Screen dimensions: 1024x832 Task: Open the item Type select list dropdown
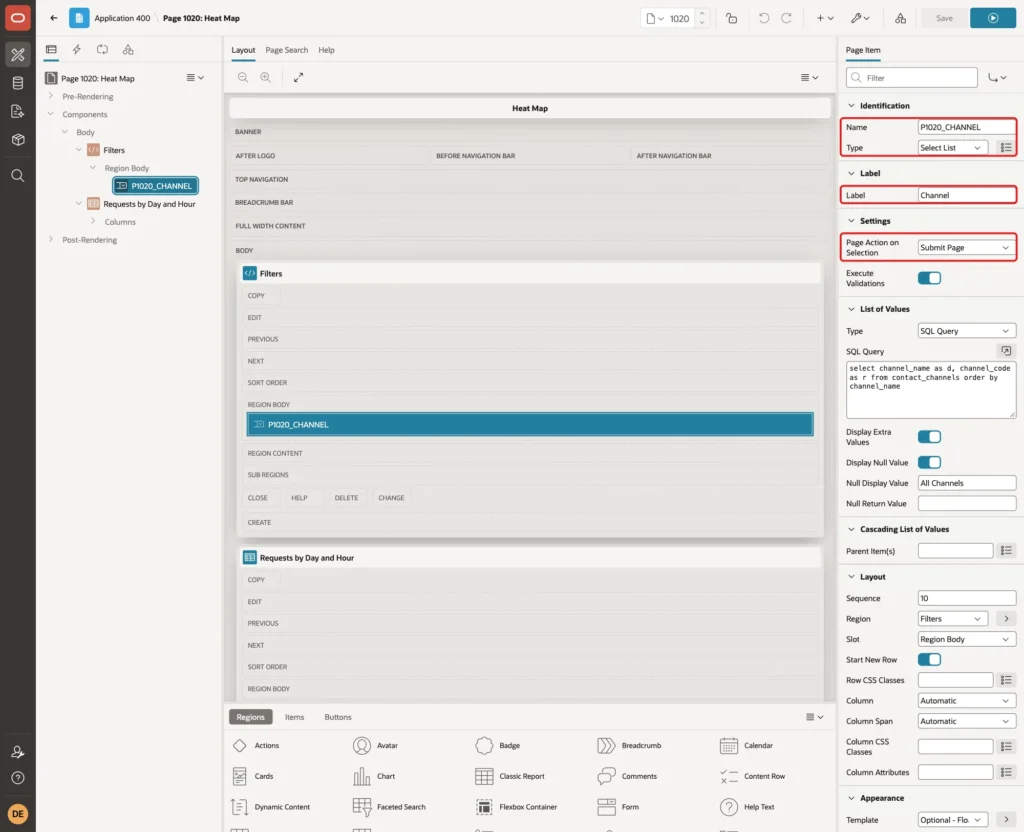(x=952, y=148)
